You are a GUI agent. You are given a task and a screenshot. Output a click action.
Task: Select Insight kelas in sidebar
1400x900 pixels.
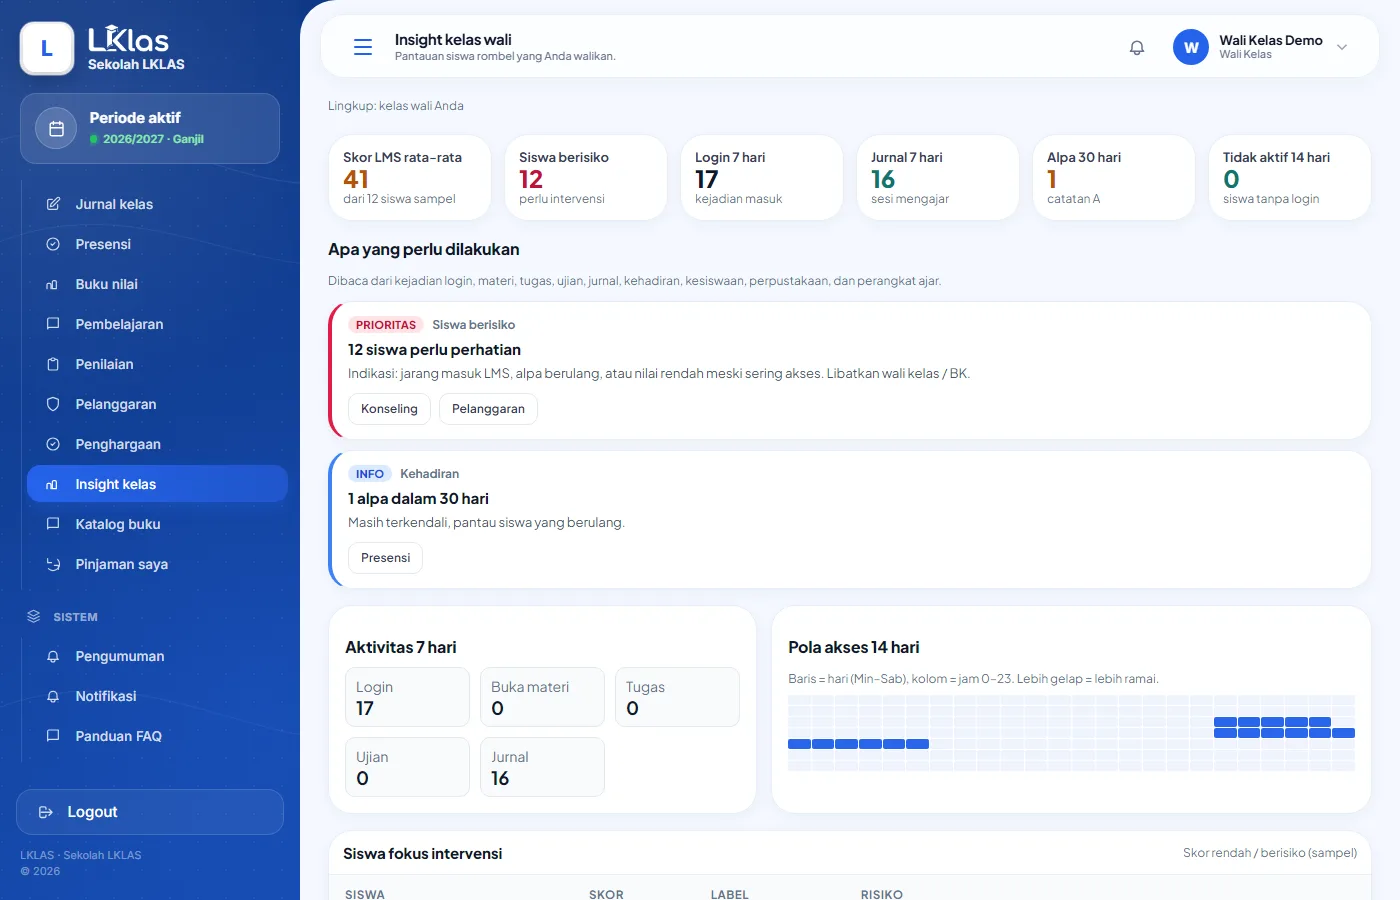coord(157,484)
